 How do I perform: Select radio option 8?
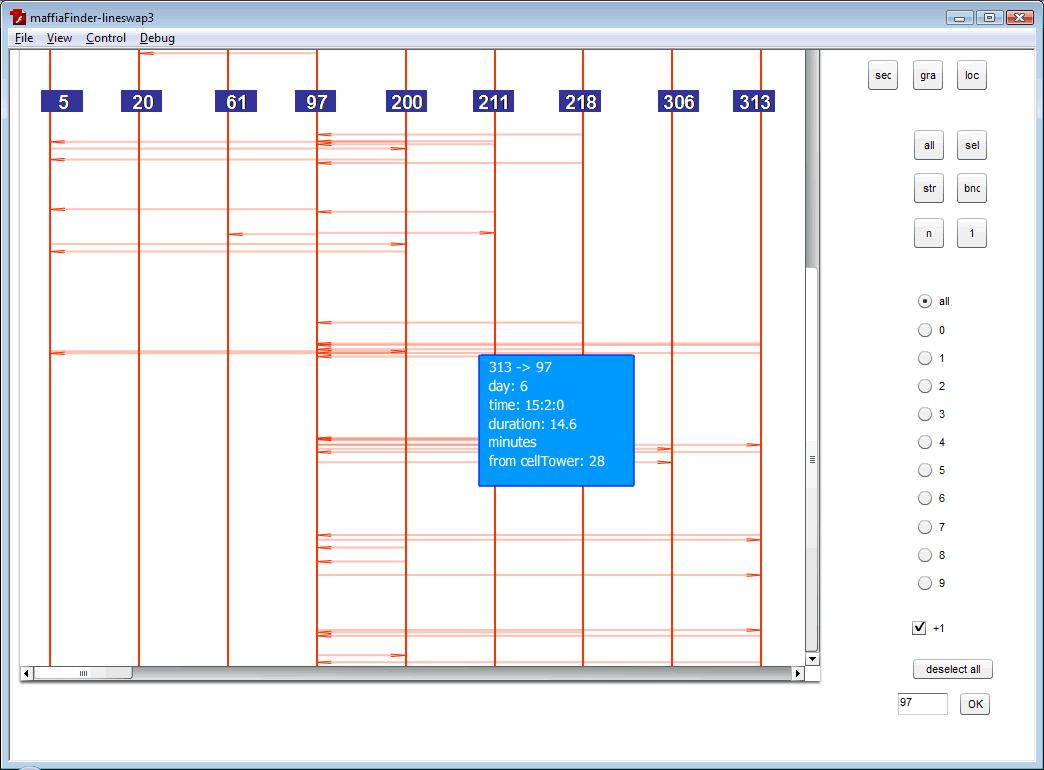[925, 555]
